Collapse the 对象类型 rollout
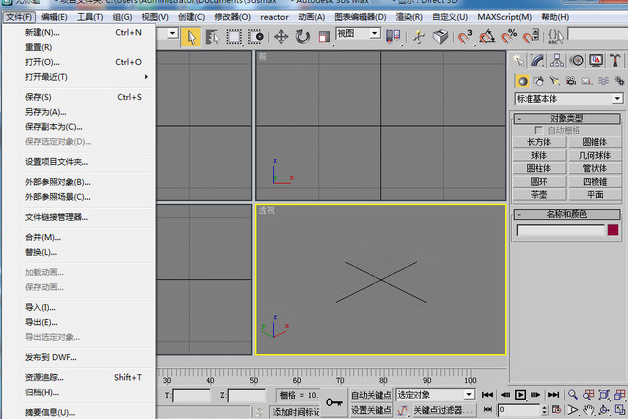 tap(567, 119)
